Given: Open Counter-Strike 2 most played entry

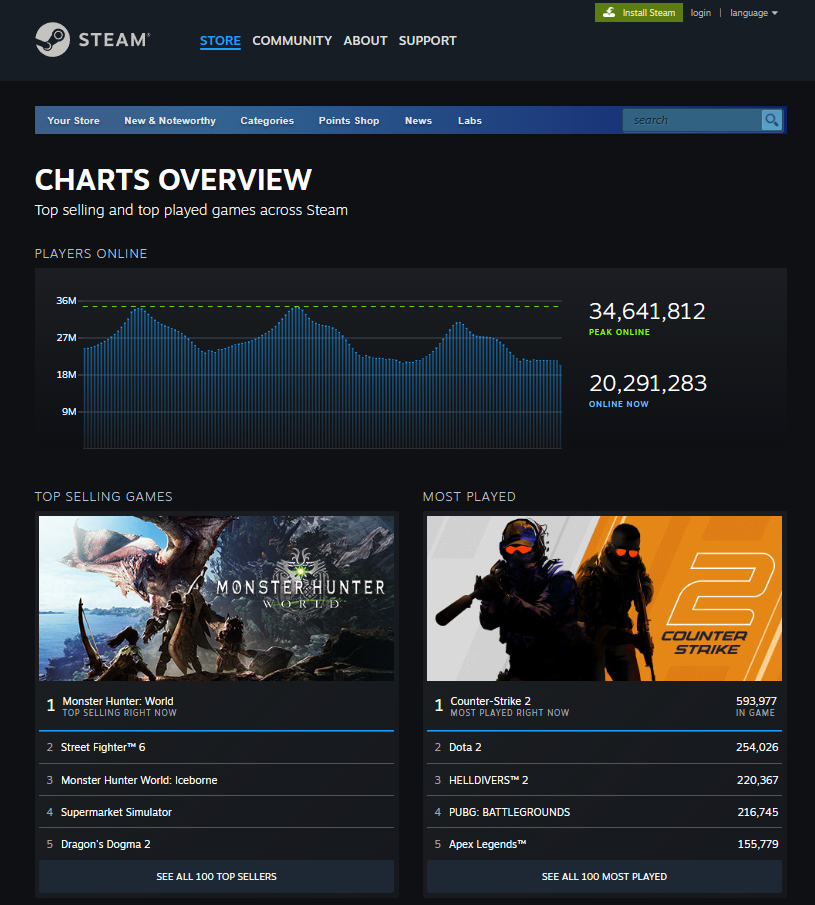Looking at the screenshot, I should [x=604, y=706].
